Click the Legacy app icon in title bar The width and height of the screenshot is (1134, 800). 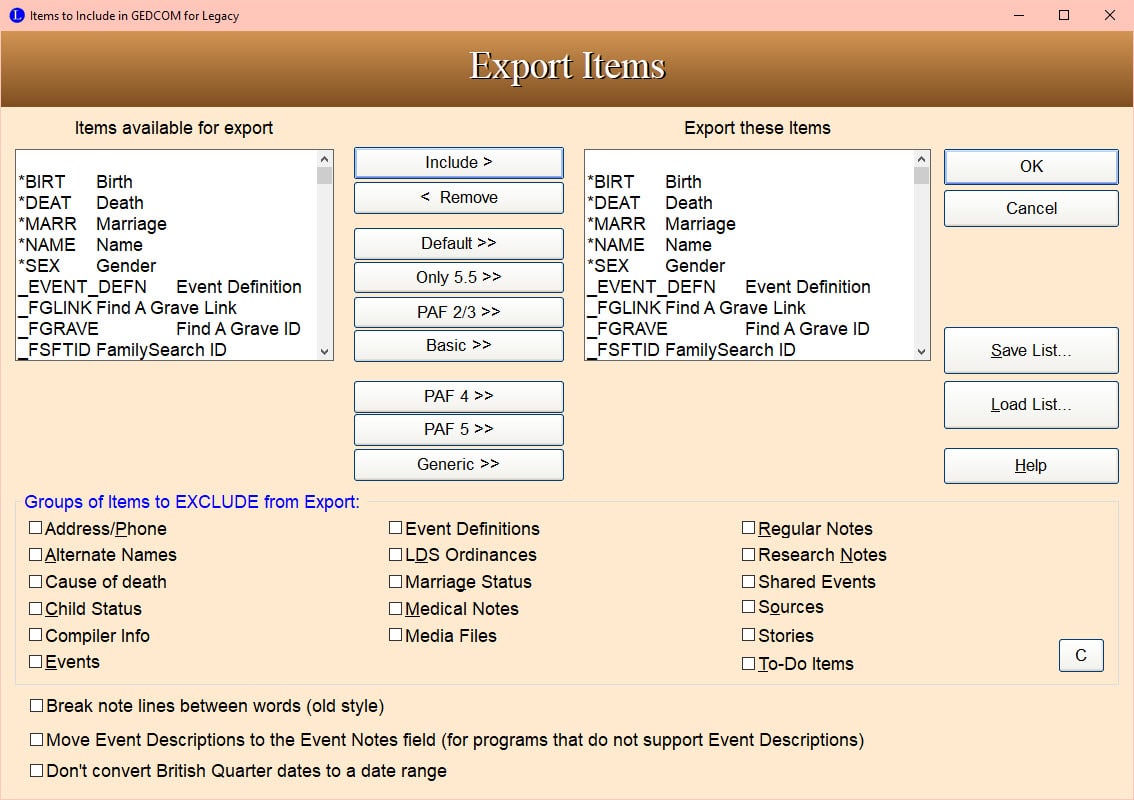point(15,16)
